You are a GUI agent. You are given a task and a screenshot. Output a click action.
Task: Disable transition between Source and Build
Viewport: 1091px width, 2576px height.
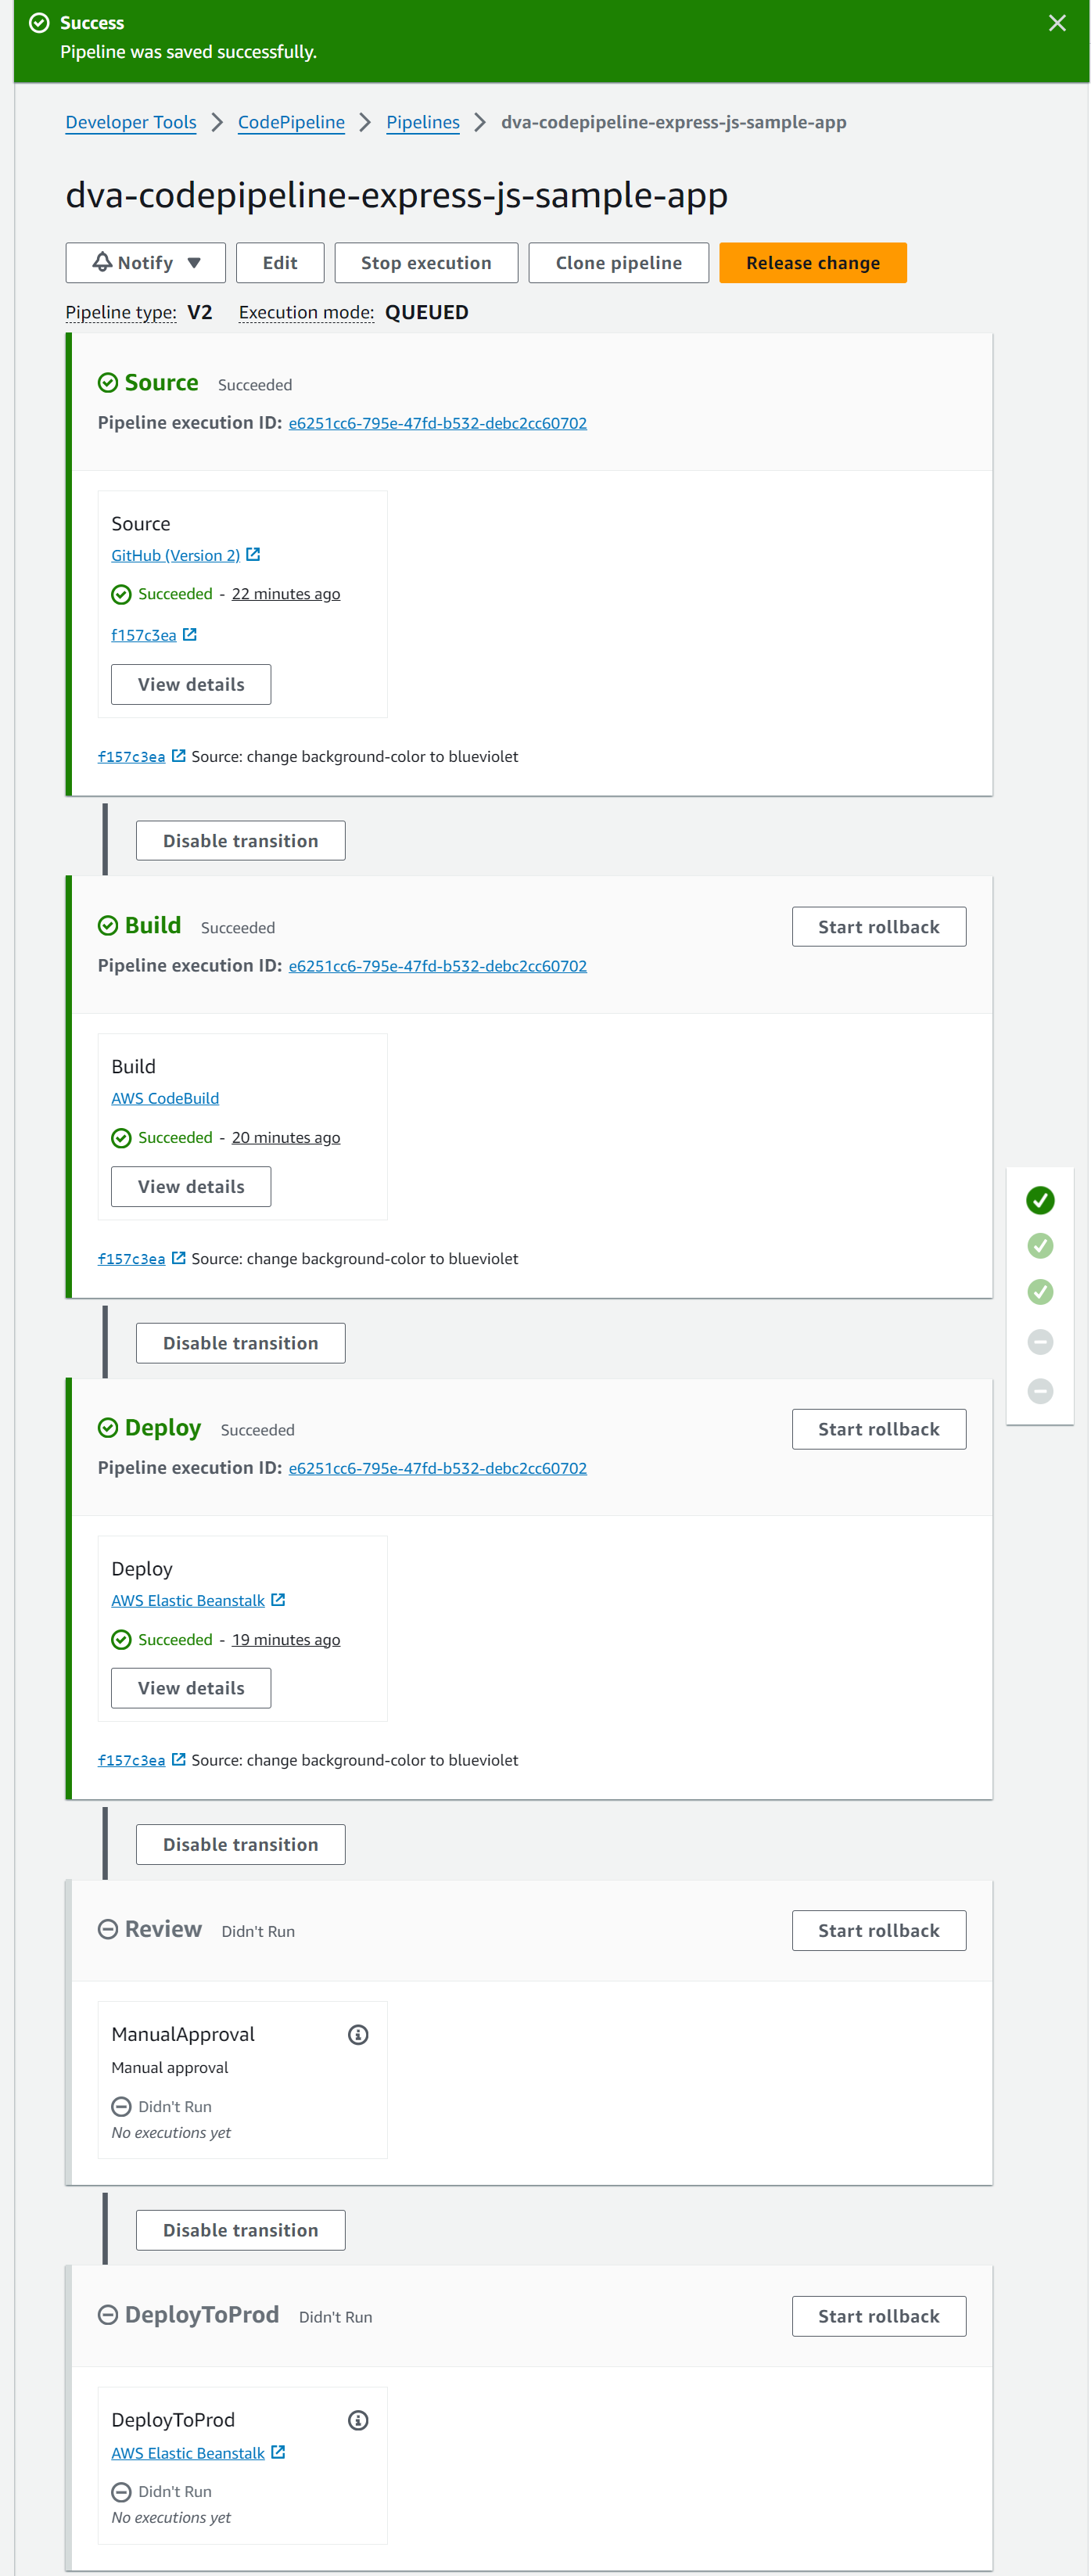[240, 841]
